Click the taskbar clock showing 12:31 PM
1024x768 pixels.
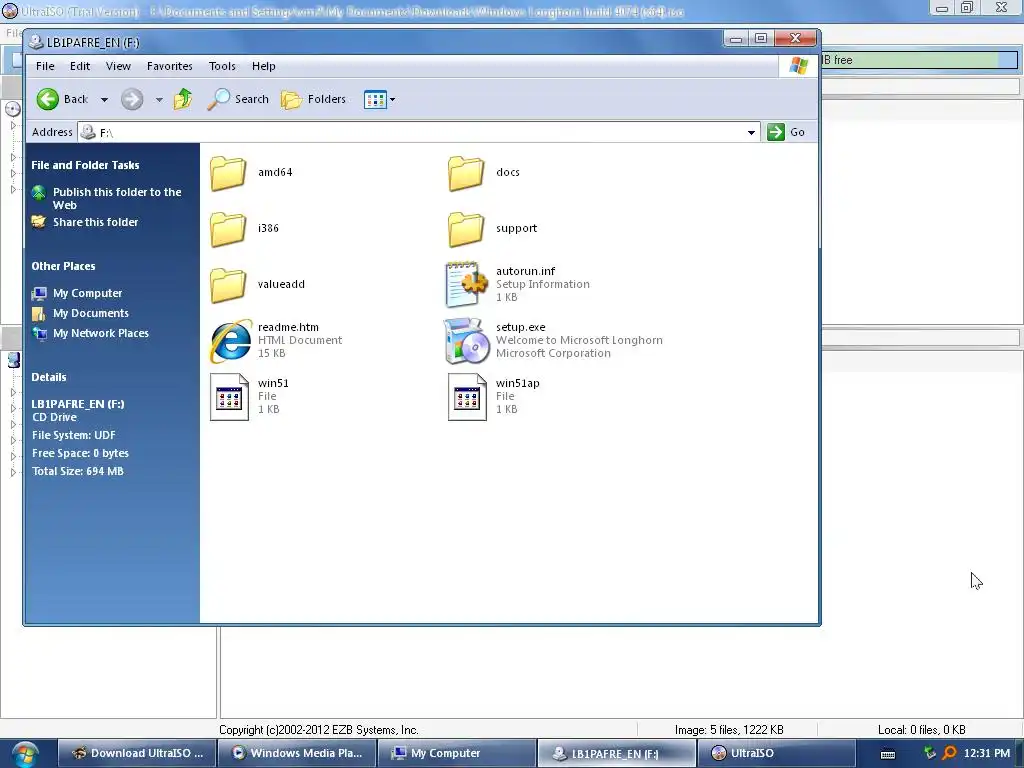click(987, 754)
